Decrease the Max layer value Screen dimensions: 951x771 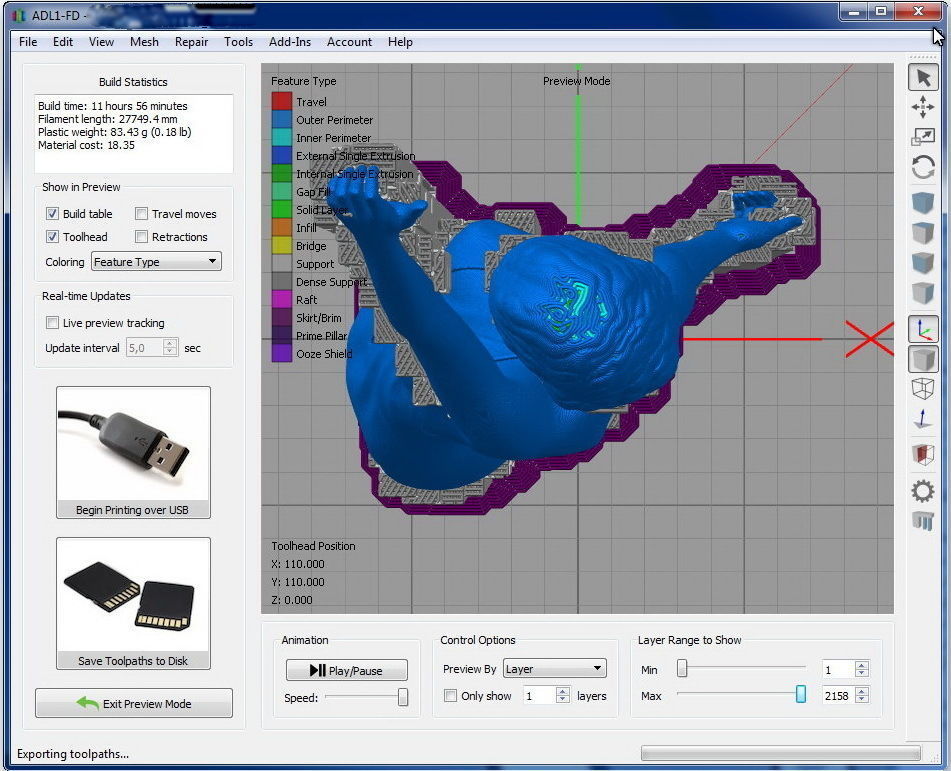click(862, 699)
